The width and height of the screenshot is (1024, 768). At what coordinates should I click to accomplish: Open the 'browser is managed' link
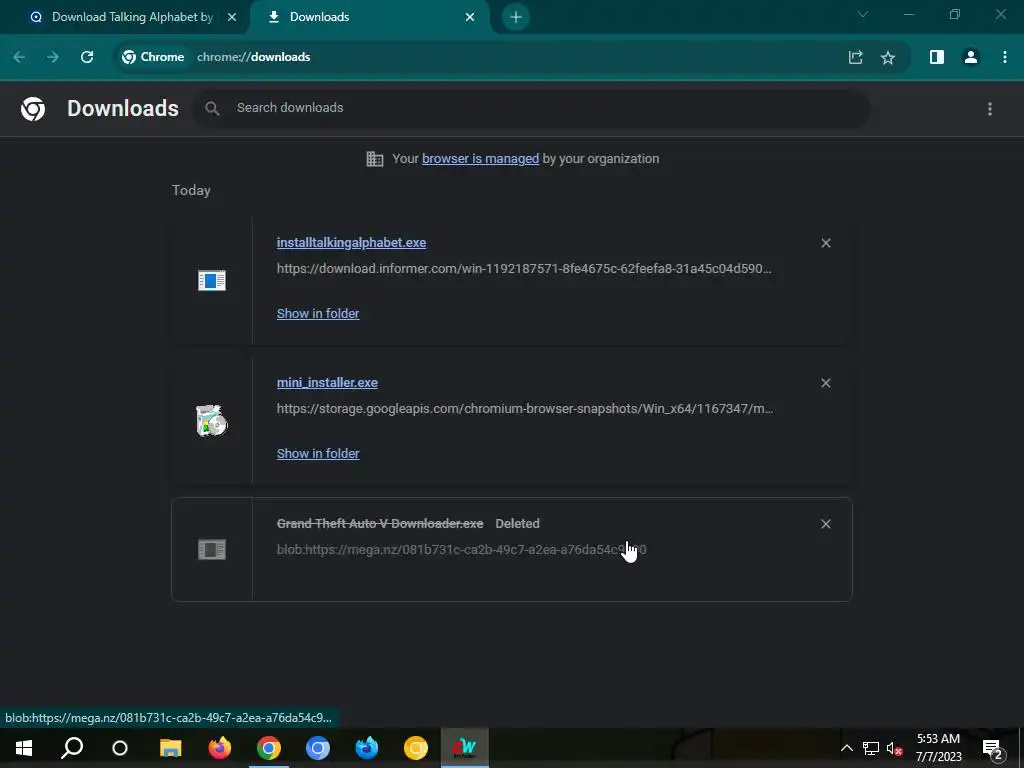[x=480, y=159]
